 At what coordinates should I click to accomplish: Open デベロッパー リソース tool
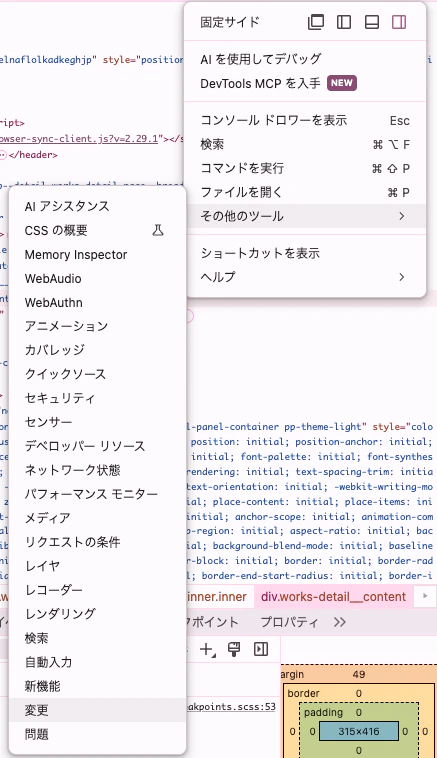coord(97,446)
